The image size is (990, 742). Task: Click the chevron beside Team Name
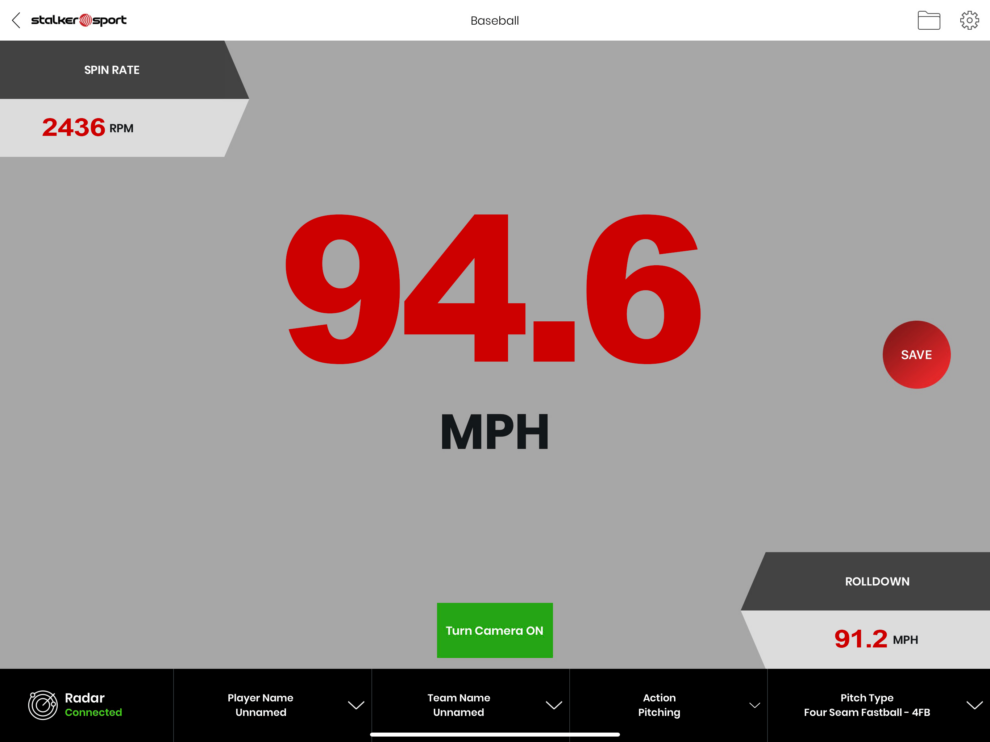click(554, 705)
